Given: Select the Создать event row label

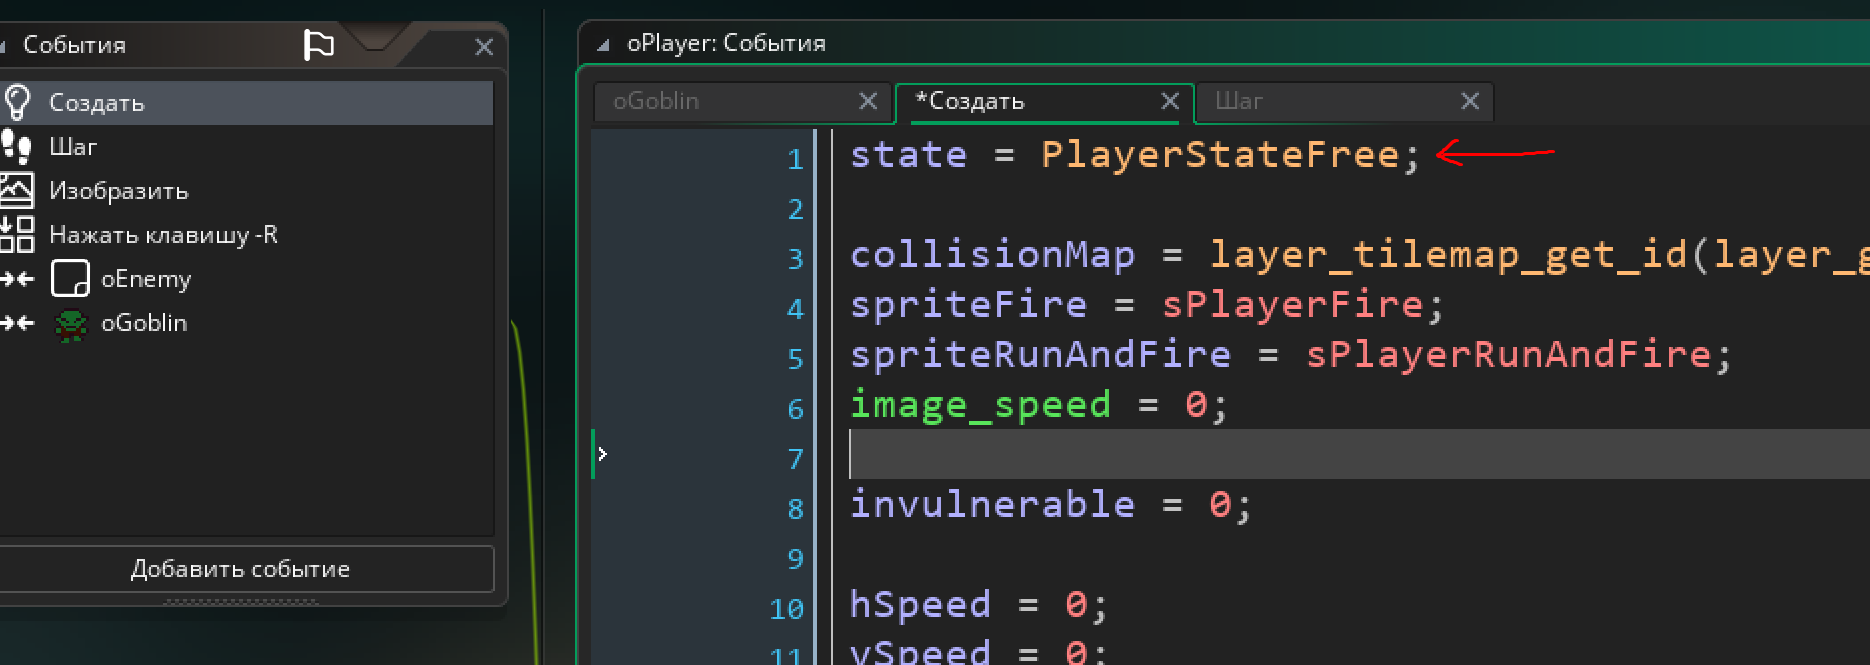Looking at the screenshot, I should tap(97, 103).
